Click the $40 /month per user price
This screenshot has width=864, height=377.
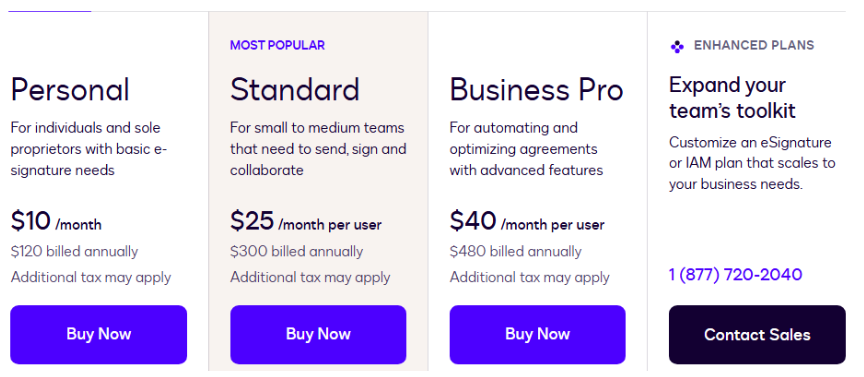(x=527, y=222)
